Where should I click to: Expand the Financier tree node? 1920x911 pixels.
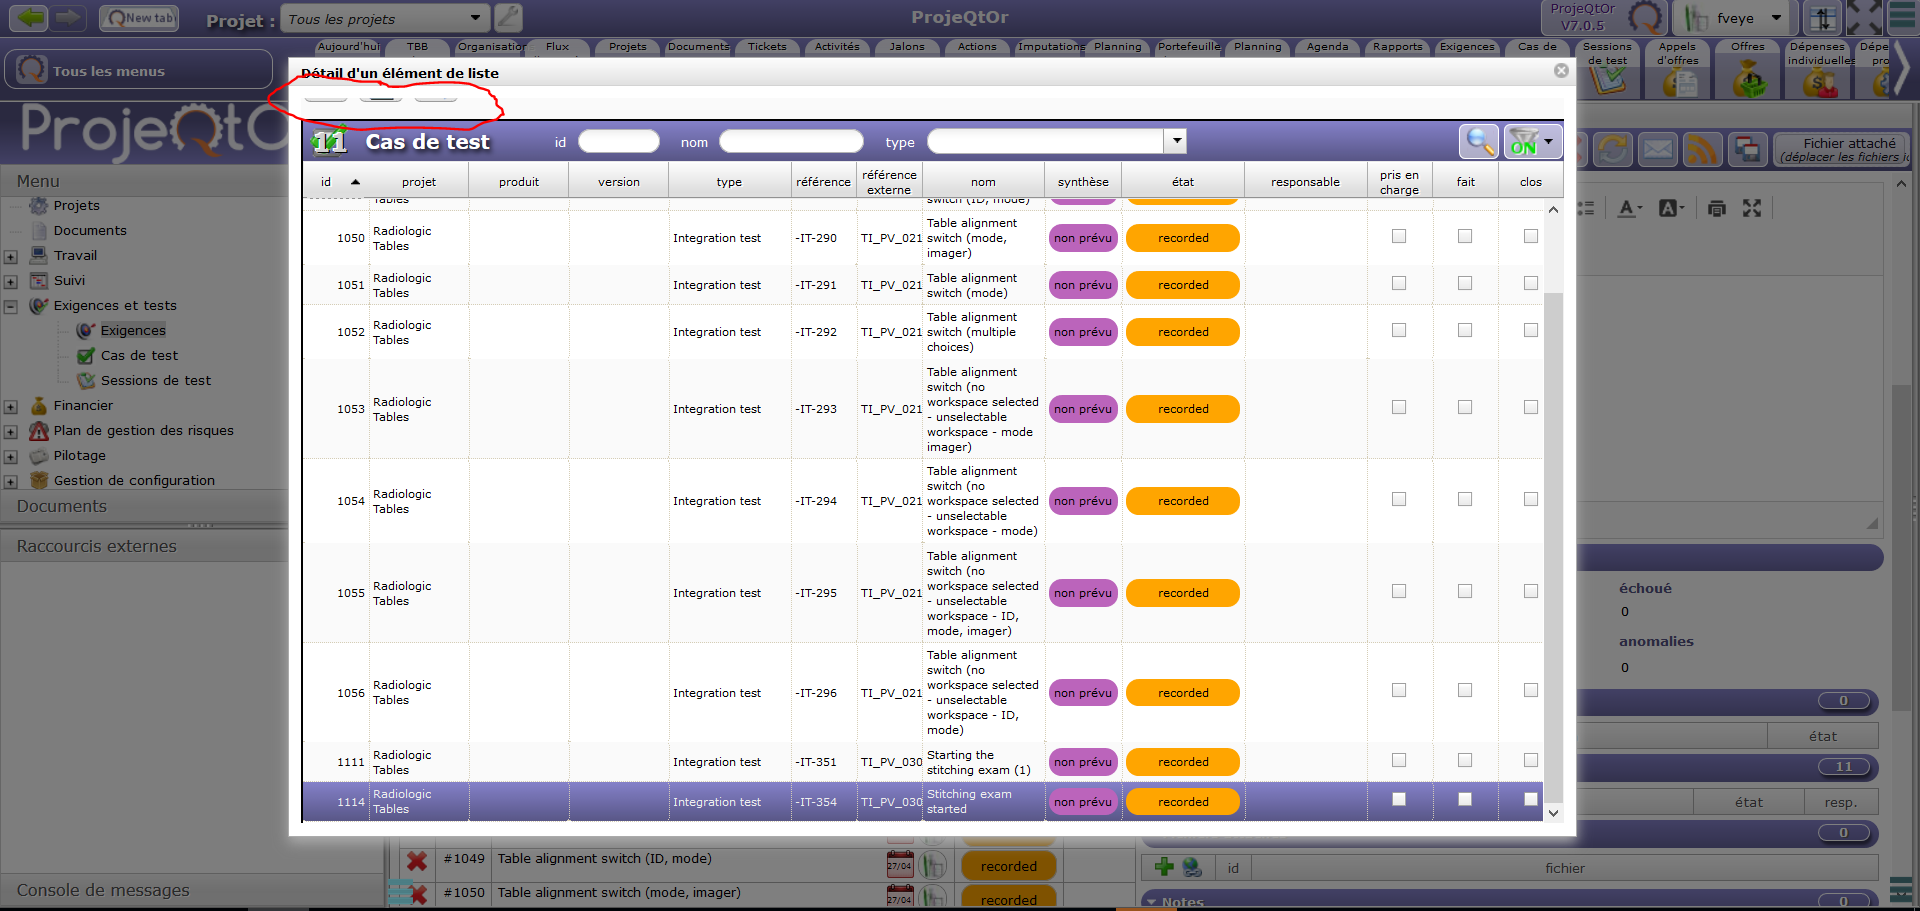click(x=11, y=407)
